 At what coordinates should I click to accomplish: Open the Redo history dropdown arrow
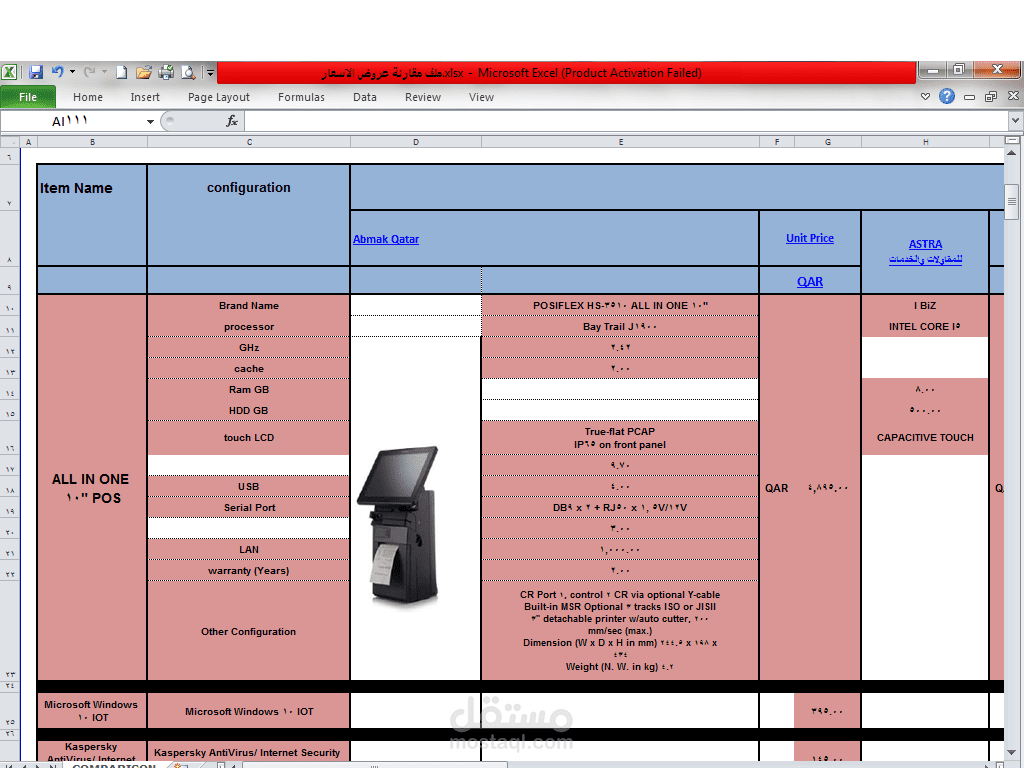tap(104, 72)
